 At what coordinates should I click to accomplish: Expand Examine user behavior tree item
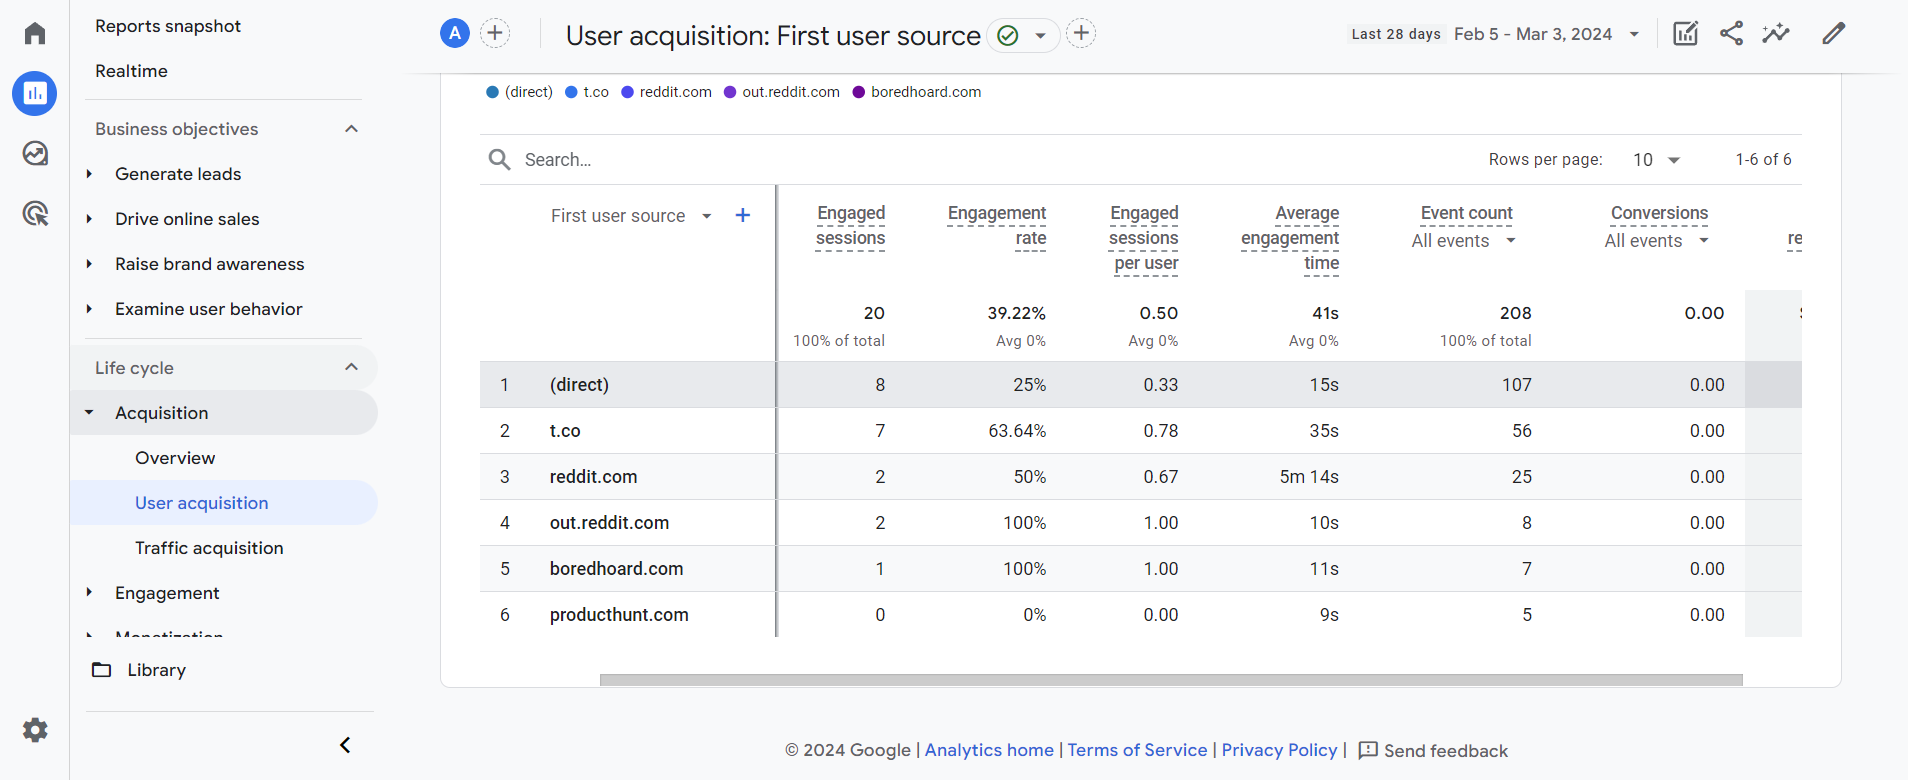[89, 309]
